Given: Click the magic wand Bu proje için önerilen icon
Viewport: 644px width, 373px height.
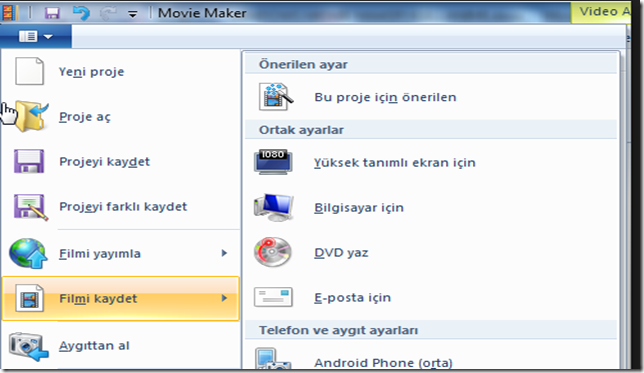Looking at the screenshot, I should [276, 97].
